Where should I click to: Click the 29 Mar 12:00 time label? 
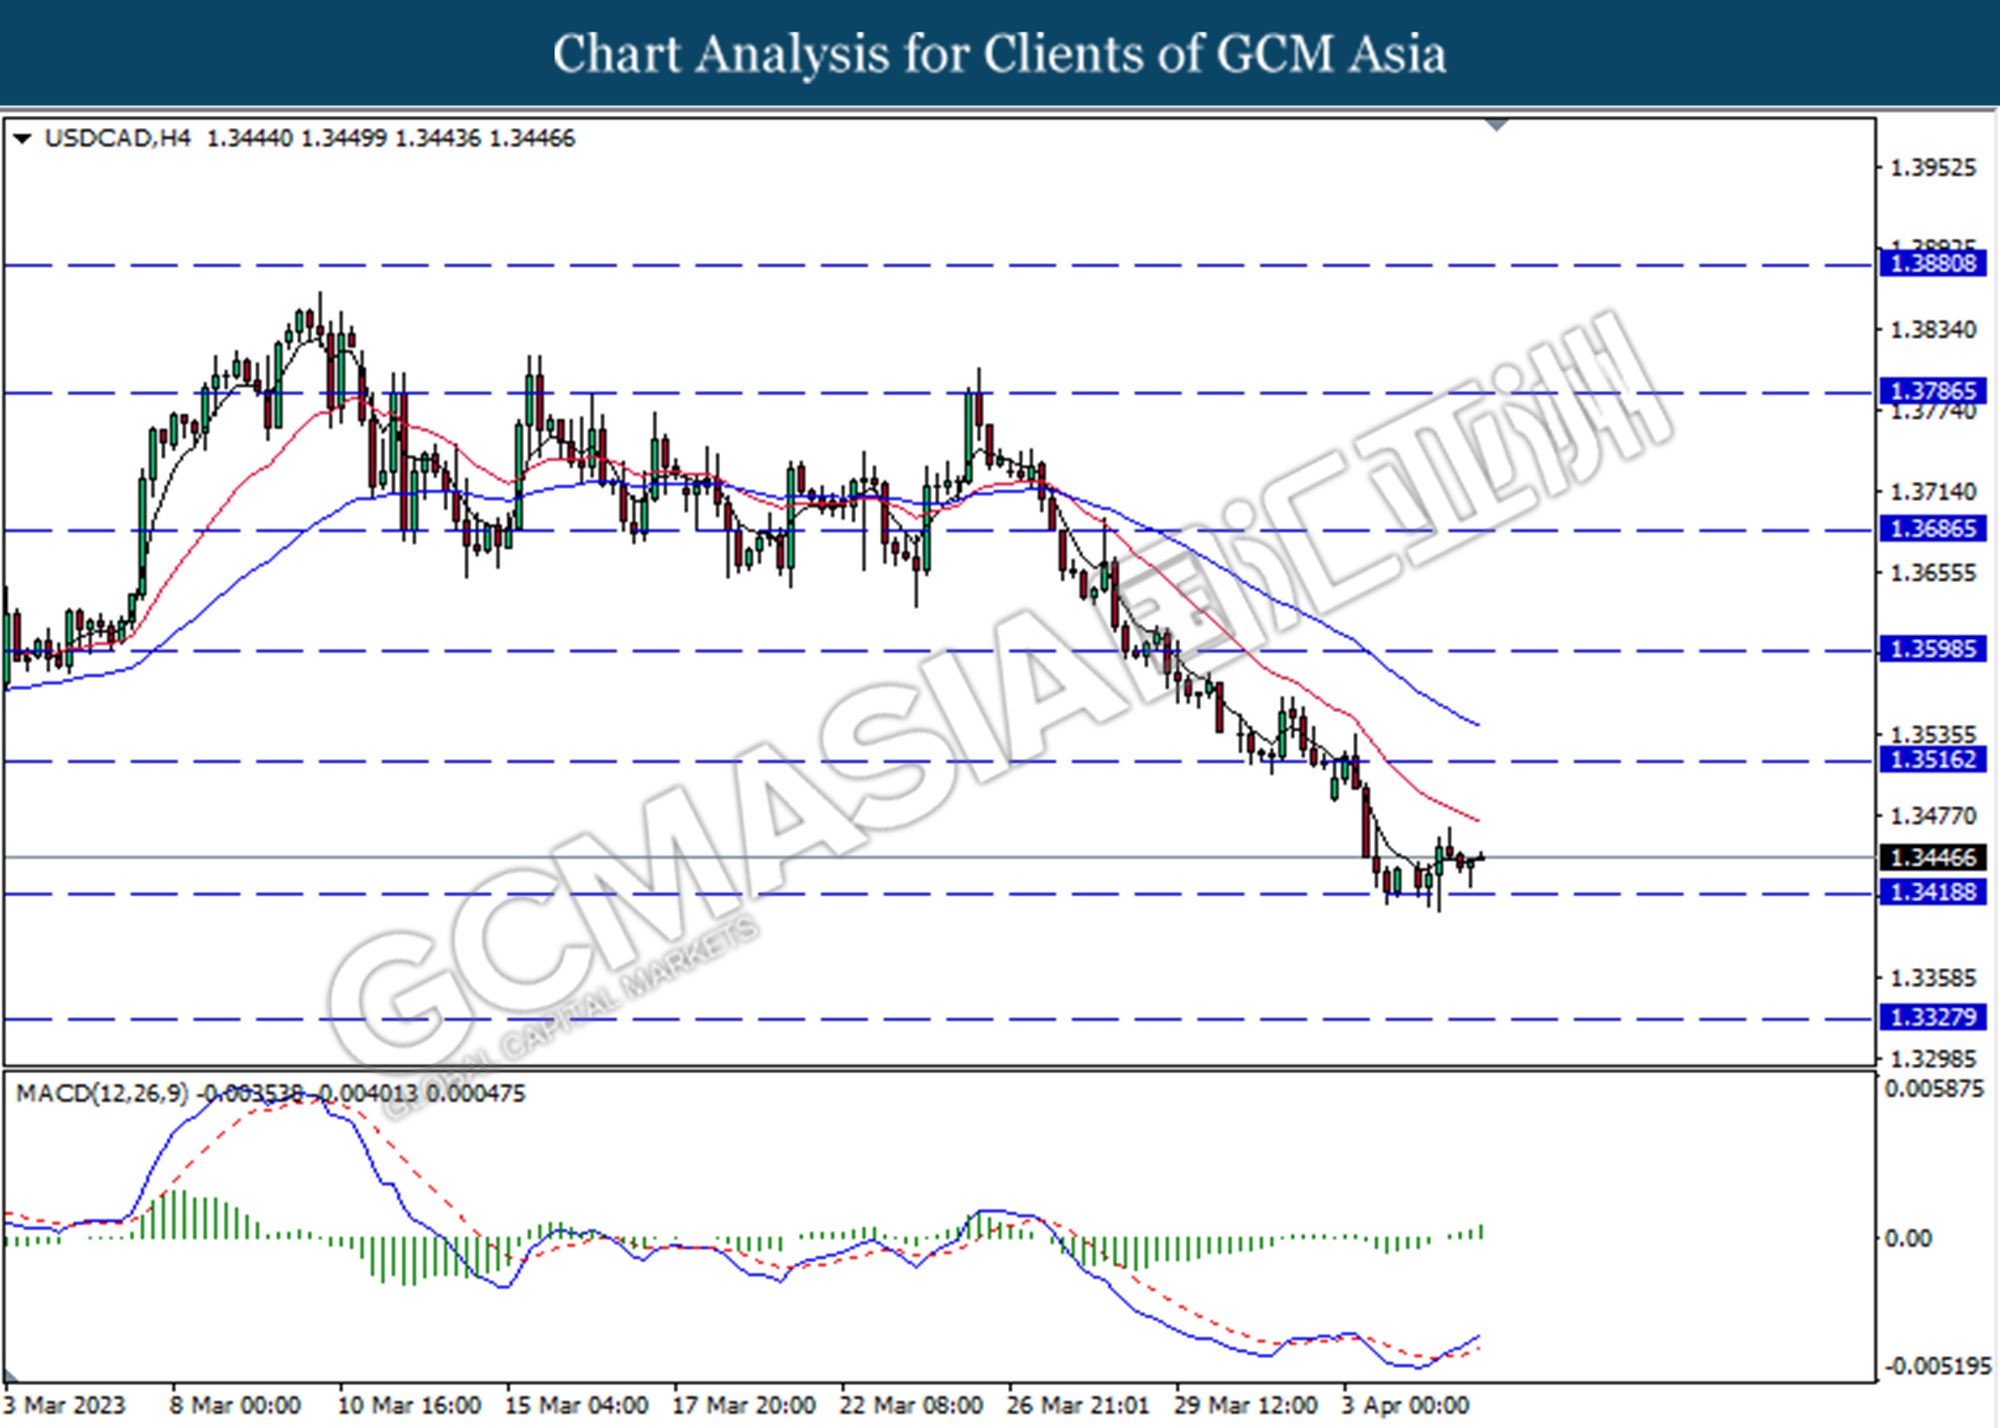(1245, 1406)
